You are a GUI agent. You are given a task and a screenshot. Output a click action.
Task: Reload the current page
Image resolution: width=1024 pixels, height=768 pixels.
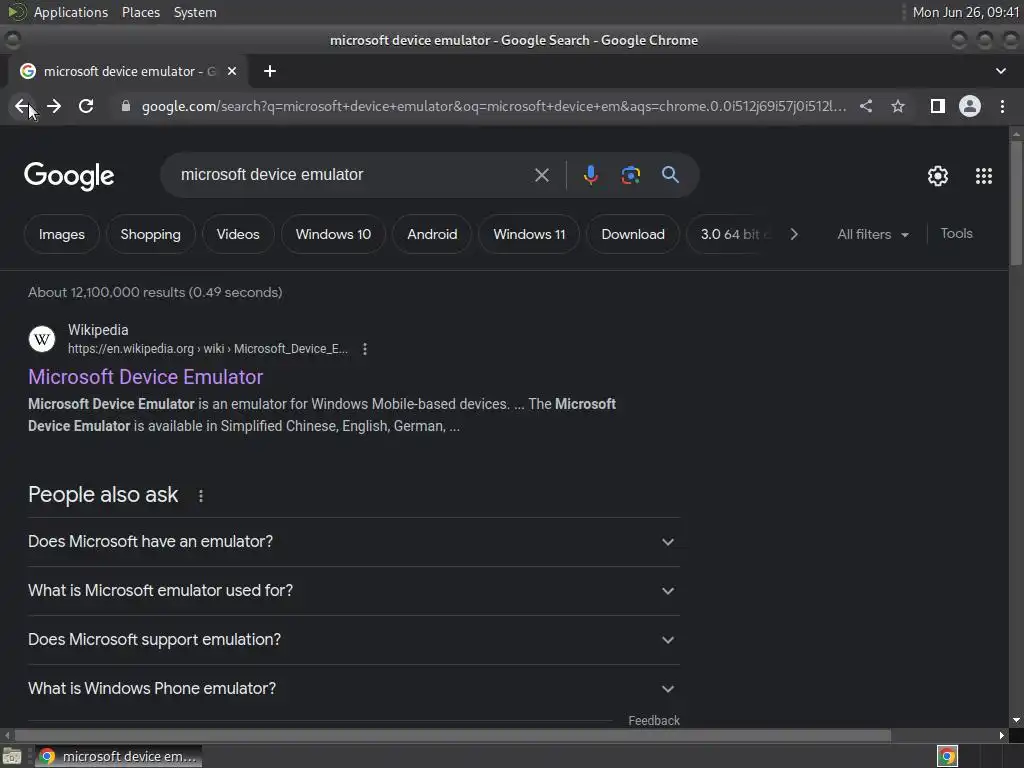[x=86, y=106]
